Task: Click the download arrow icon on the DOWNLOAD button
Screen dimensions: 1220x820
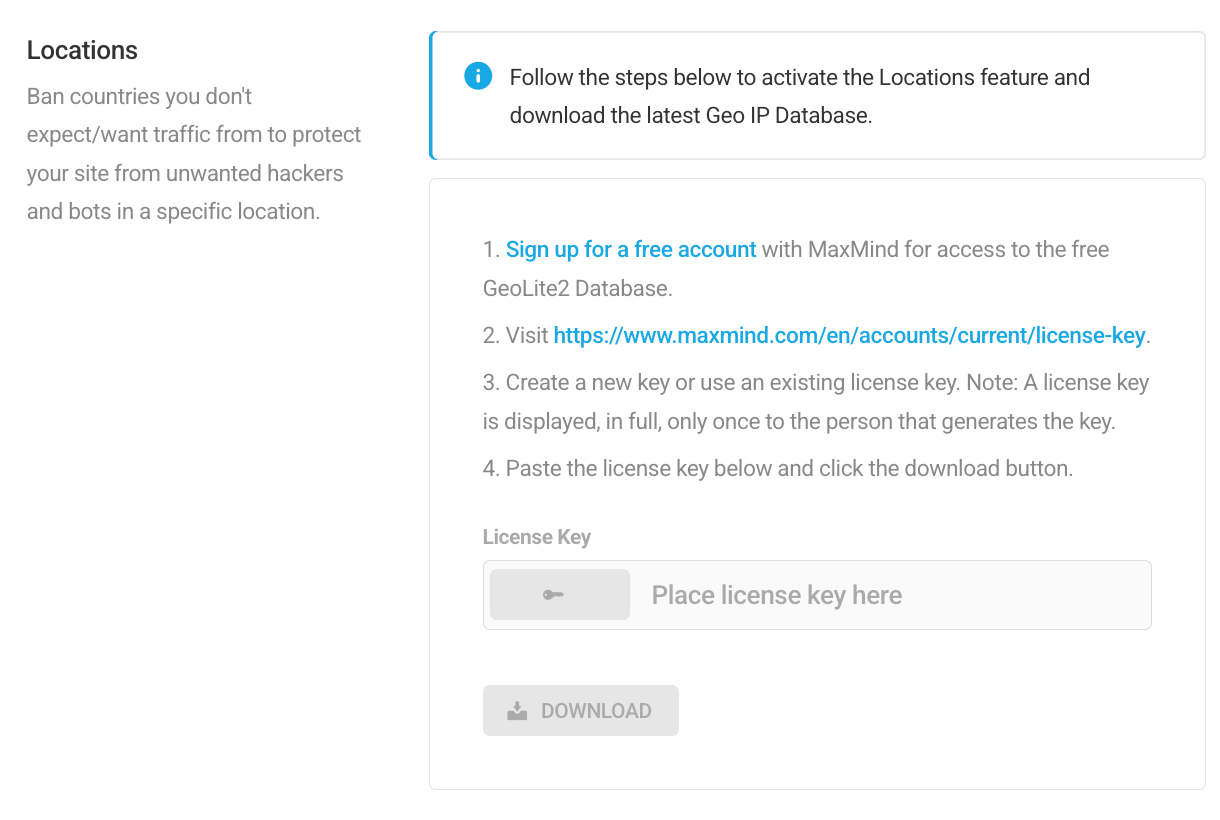Action: point(515,710)
